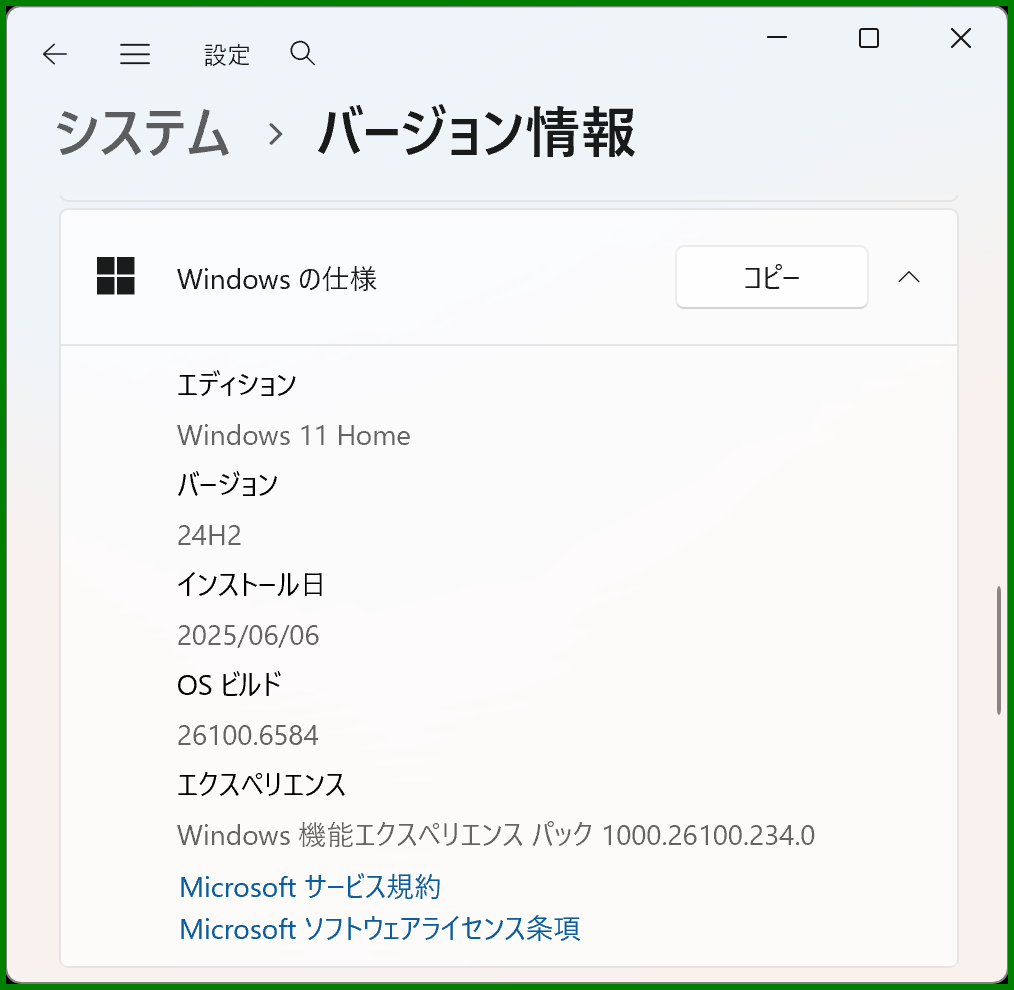The image size is (1014, 990).
Task: Click the OS build 26100.6584 value
Action: 248,735
